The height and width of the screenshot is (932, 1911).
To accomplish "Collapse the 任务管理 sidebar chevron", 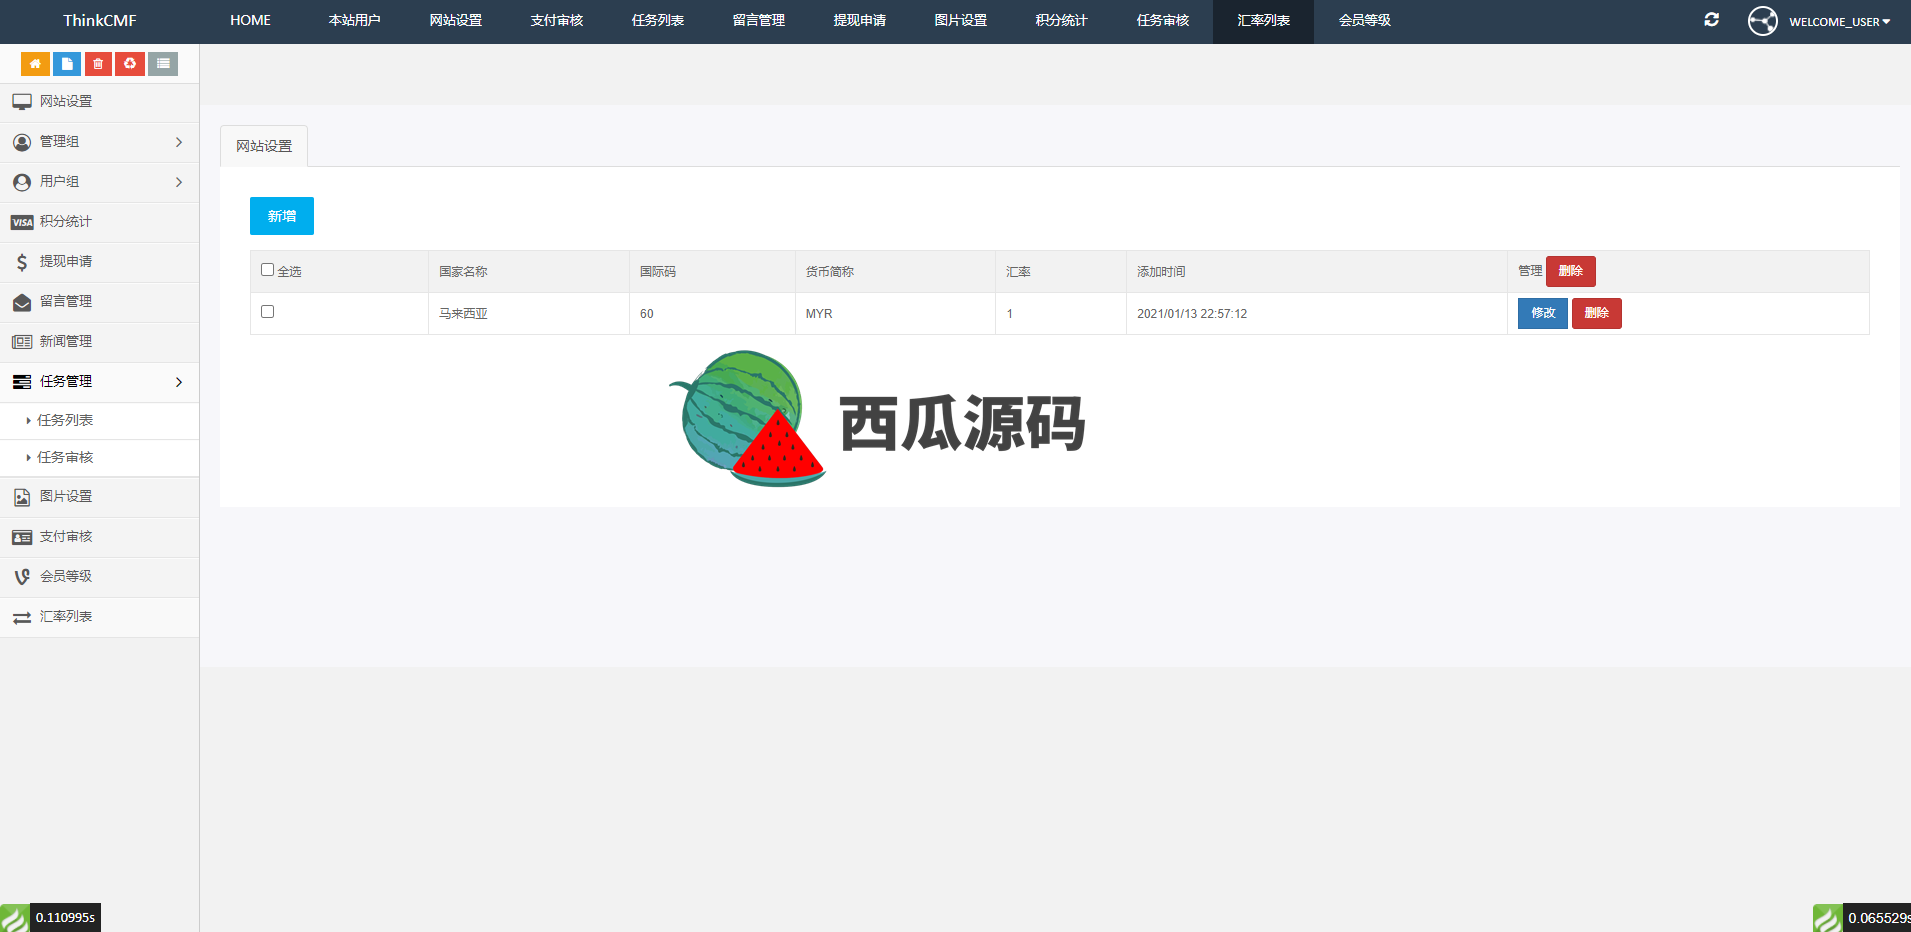I will (179, 382).
